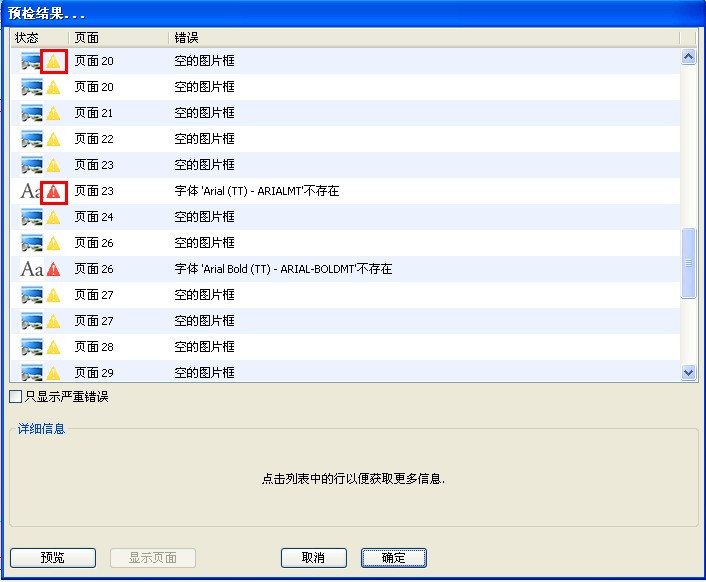The width and height of the screenshot is (706, 582).
Task: Click the picture-frame icon in the 页面 28 row
Action: coord(32,347)
